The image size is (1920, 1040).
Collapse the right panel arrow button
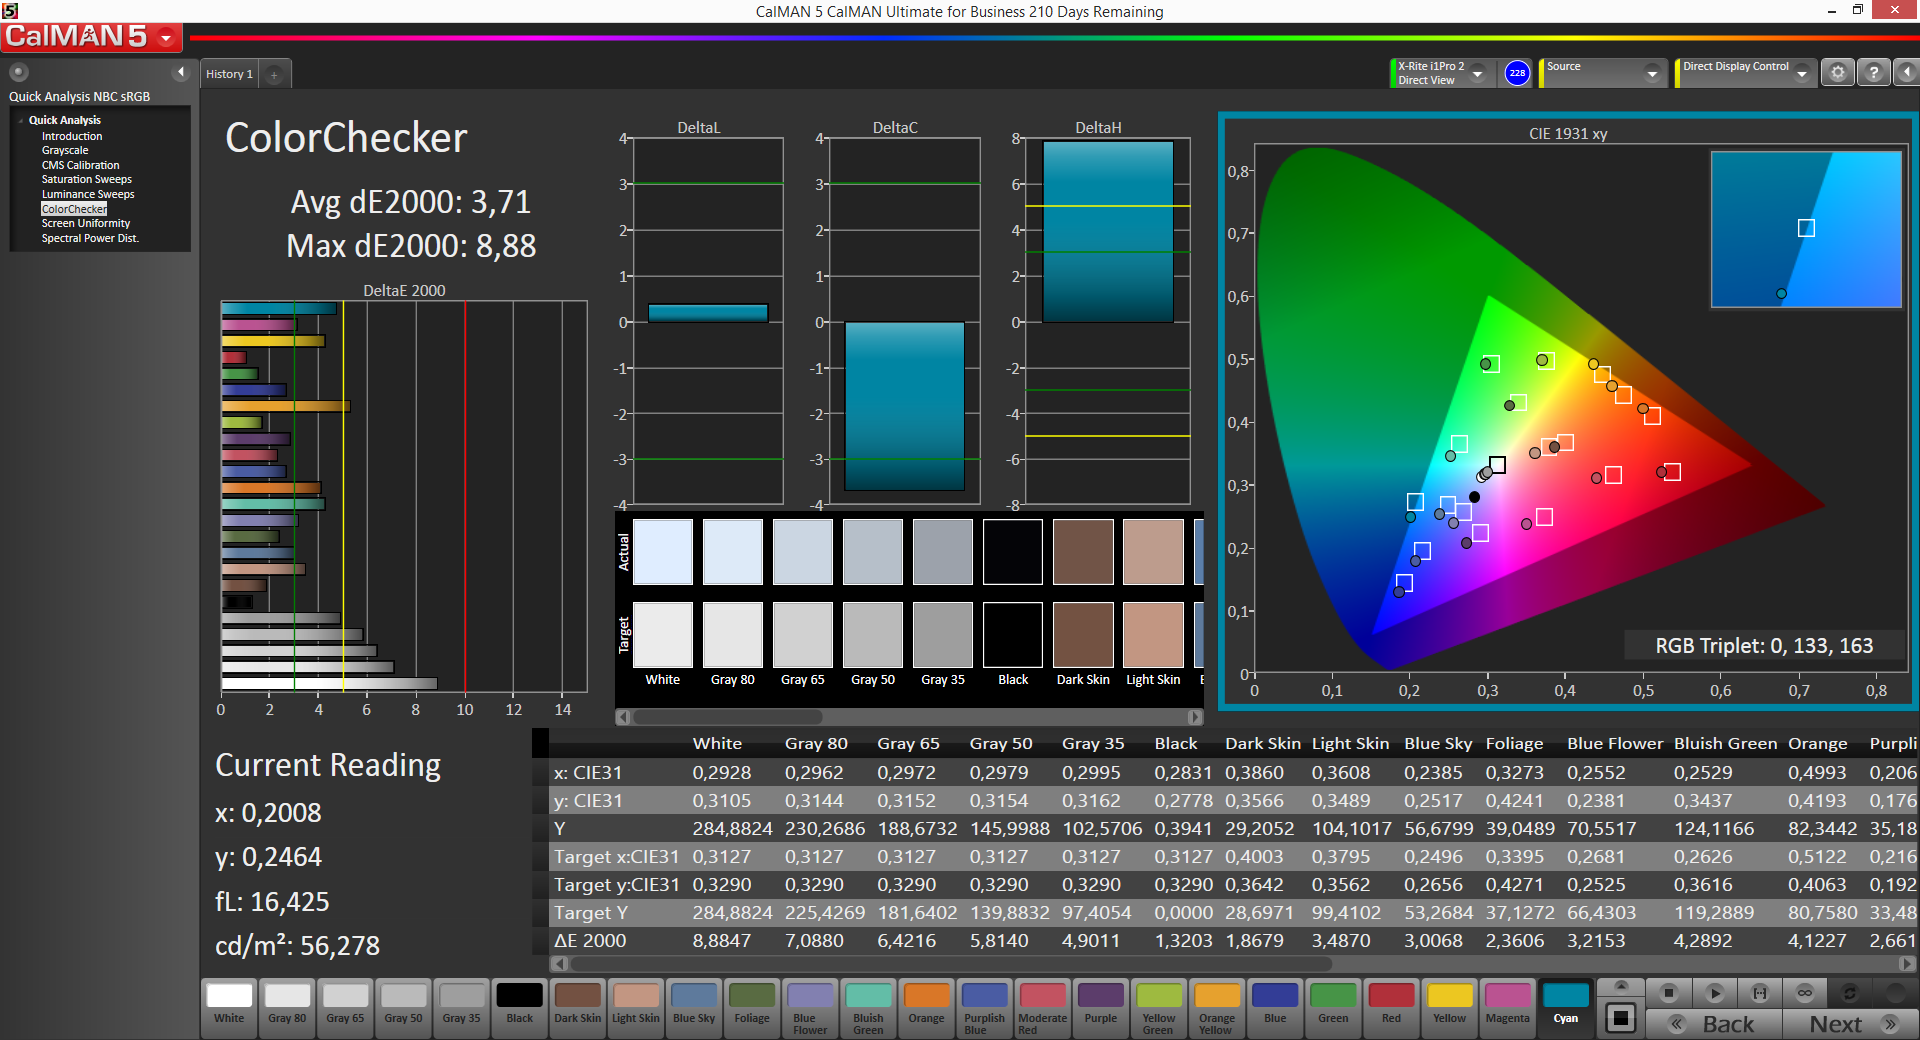click(1906, 73)
